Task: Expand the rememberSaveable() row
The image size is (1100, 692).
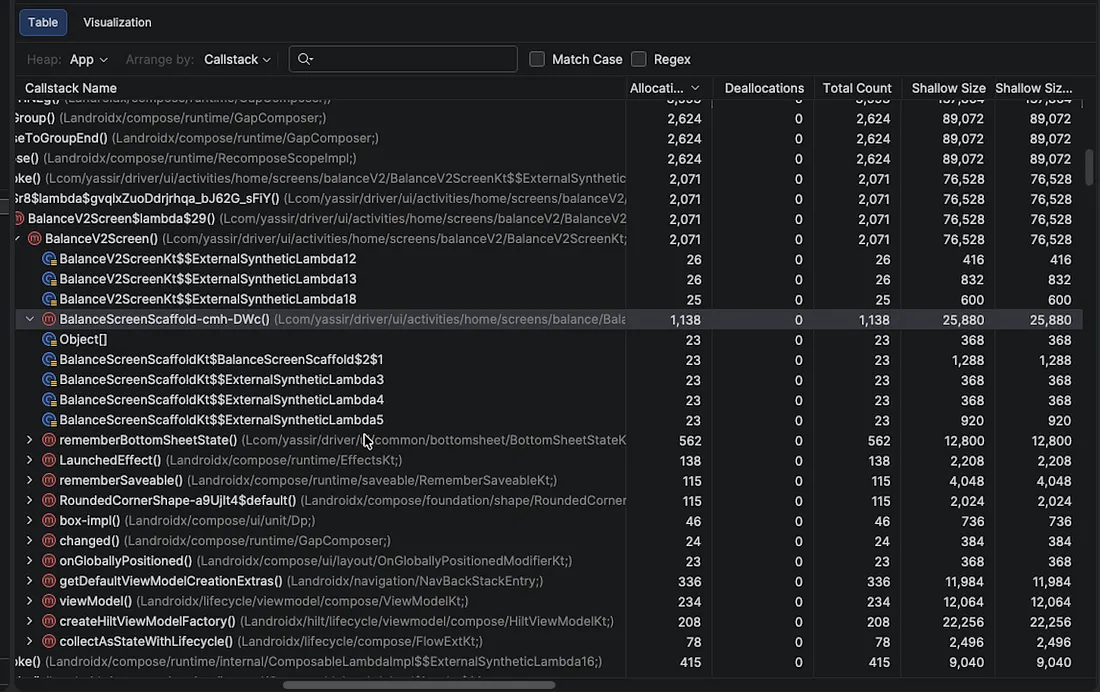Action: (29, 481)
